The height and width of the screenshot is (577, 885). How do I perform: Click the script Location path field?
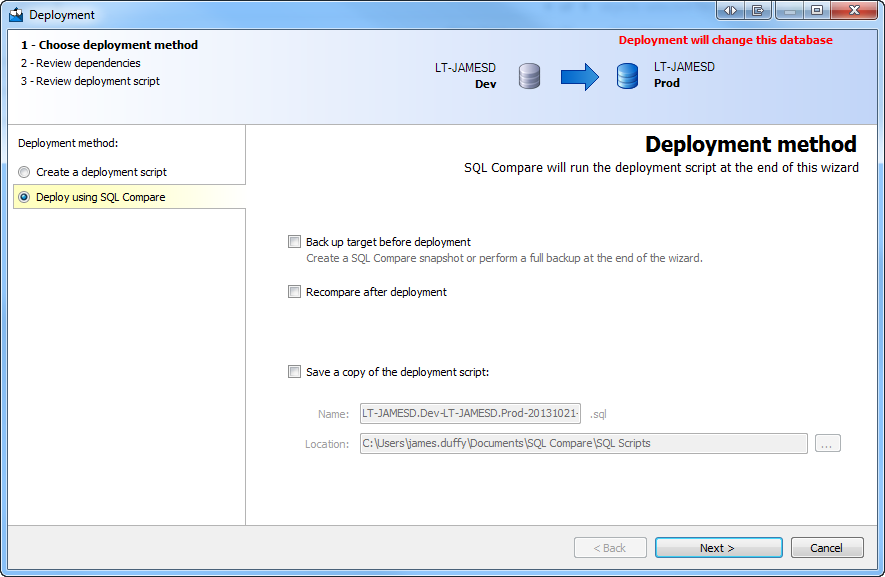click(x=583, y=443)
